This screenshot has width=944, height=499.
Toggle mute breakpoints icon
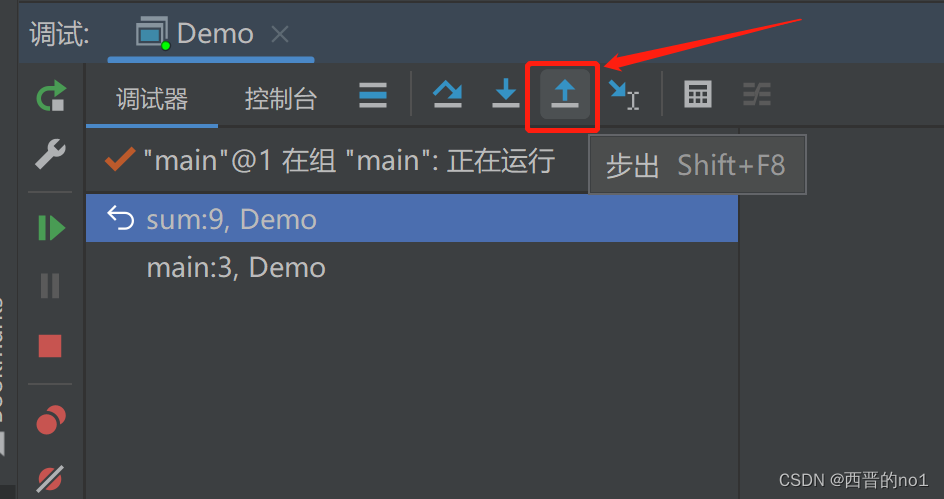[x=50, y=479]
